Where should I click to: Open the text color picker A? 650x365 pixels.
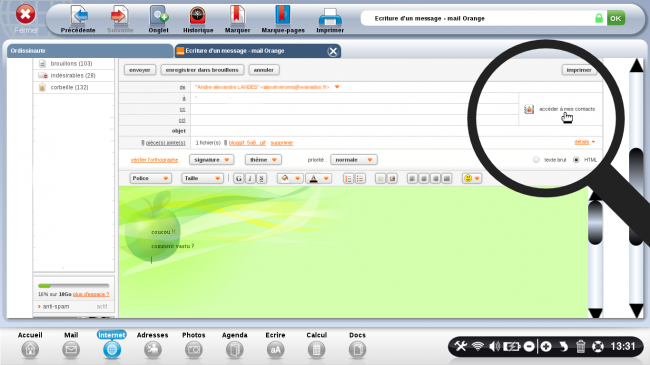[x=318, y=178]
